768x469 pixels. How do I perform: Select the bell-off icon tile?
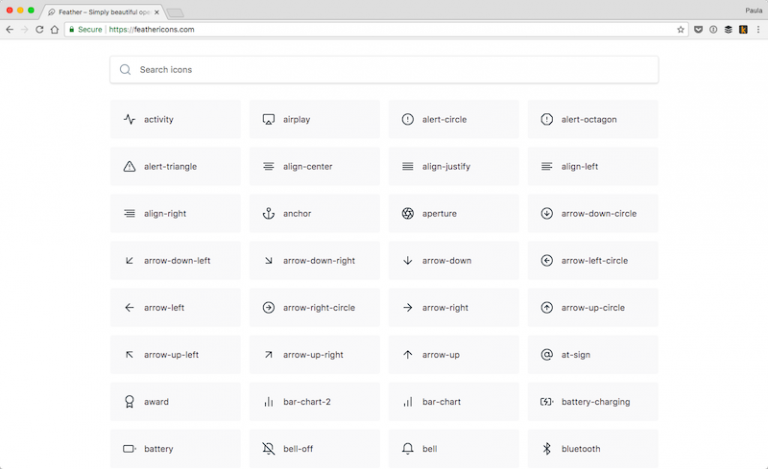[314, 448]
